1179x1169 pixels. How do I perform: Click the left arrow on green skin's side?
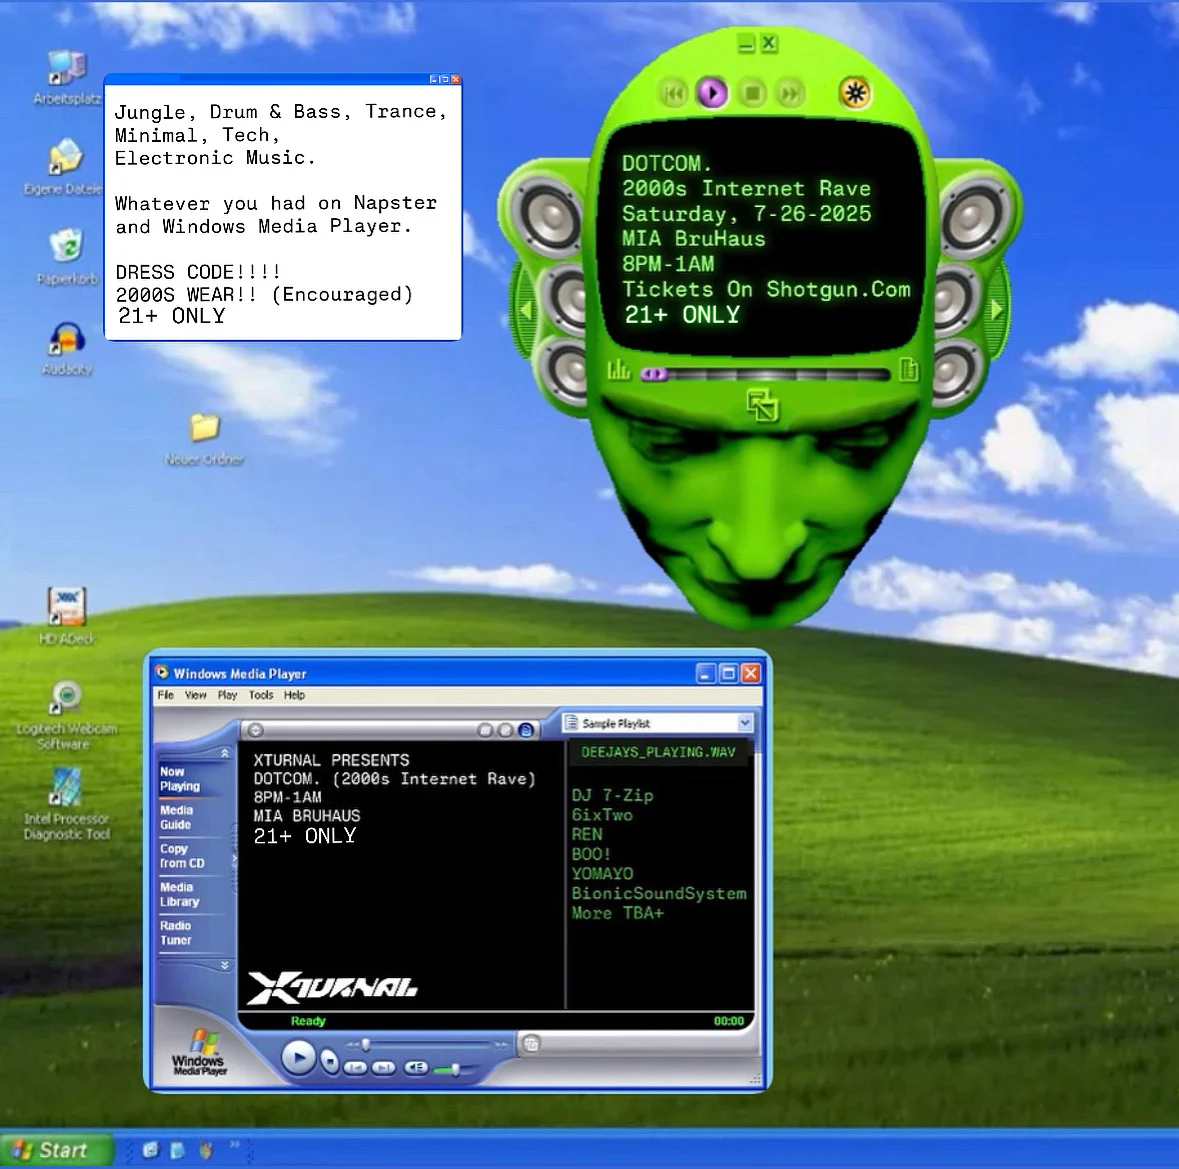pyautogui.click(x=526, y=310)
